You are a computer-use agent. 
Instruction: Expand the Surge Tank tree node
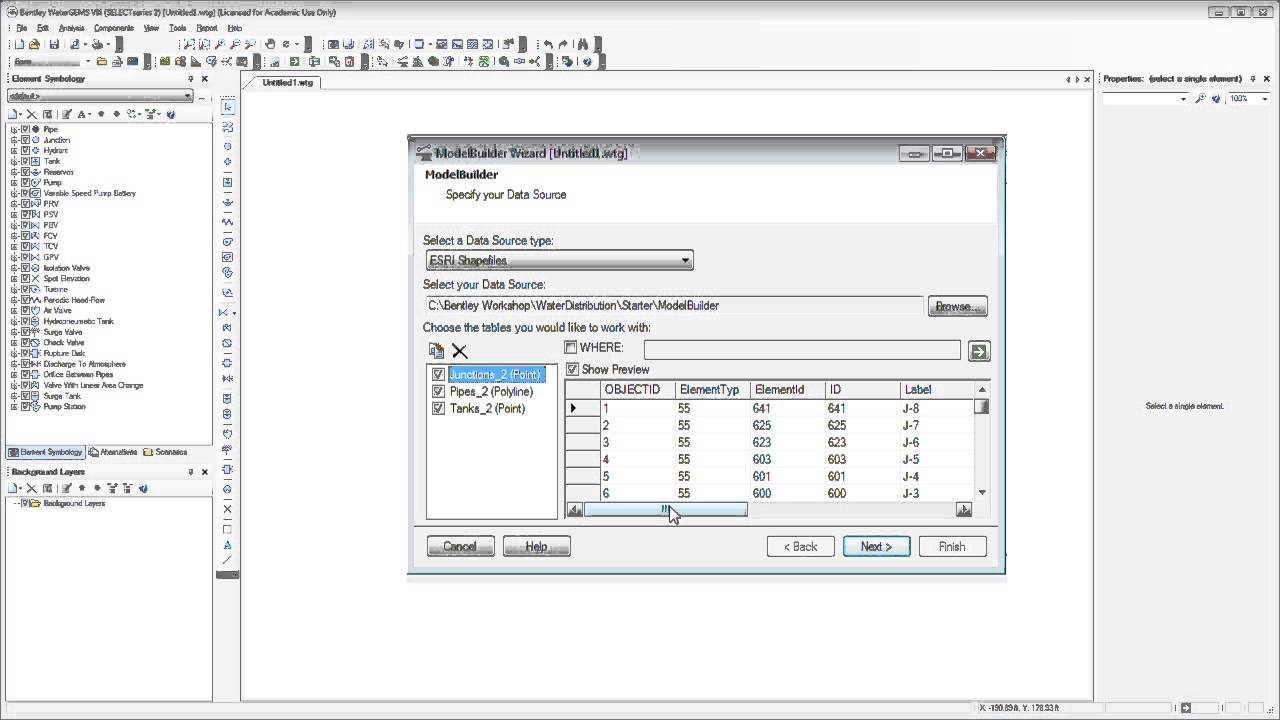point(14,396)
